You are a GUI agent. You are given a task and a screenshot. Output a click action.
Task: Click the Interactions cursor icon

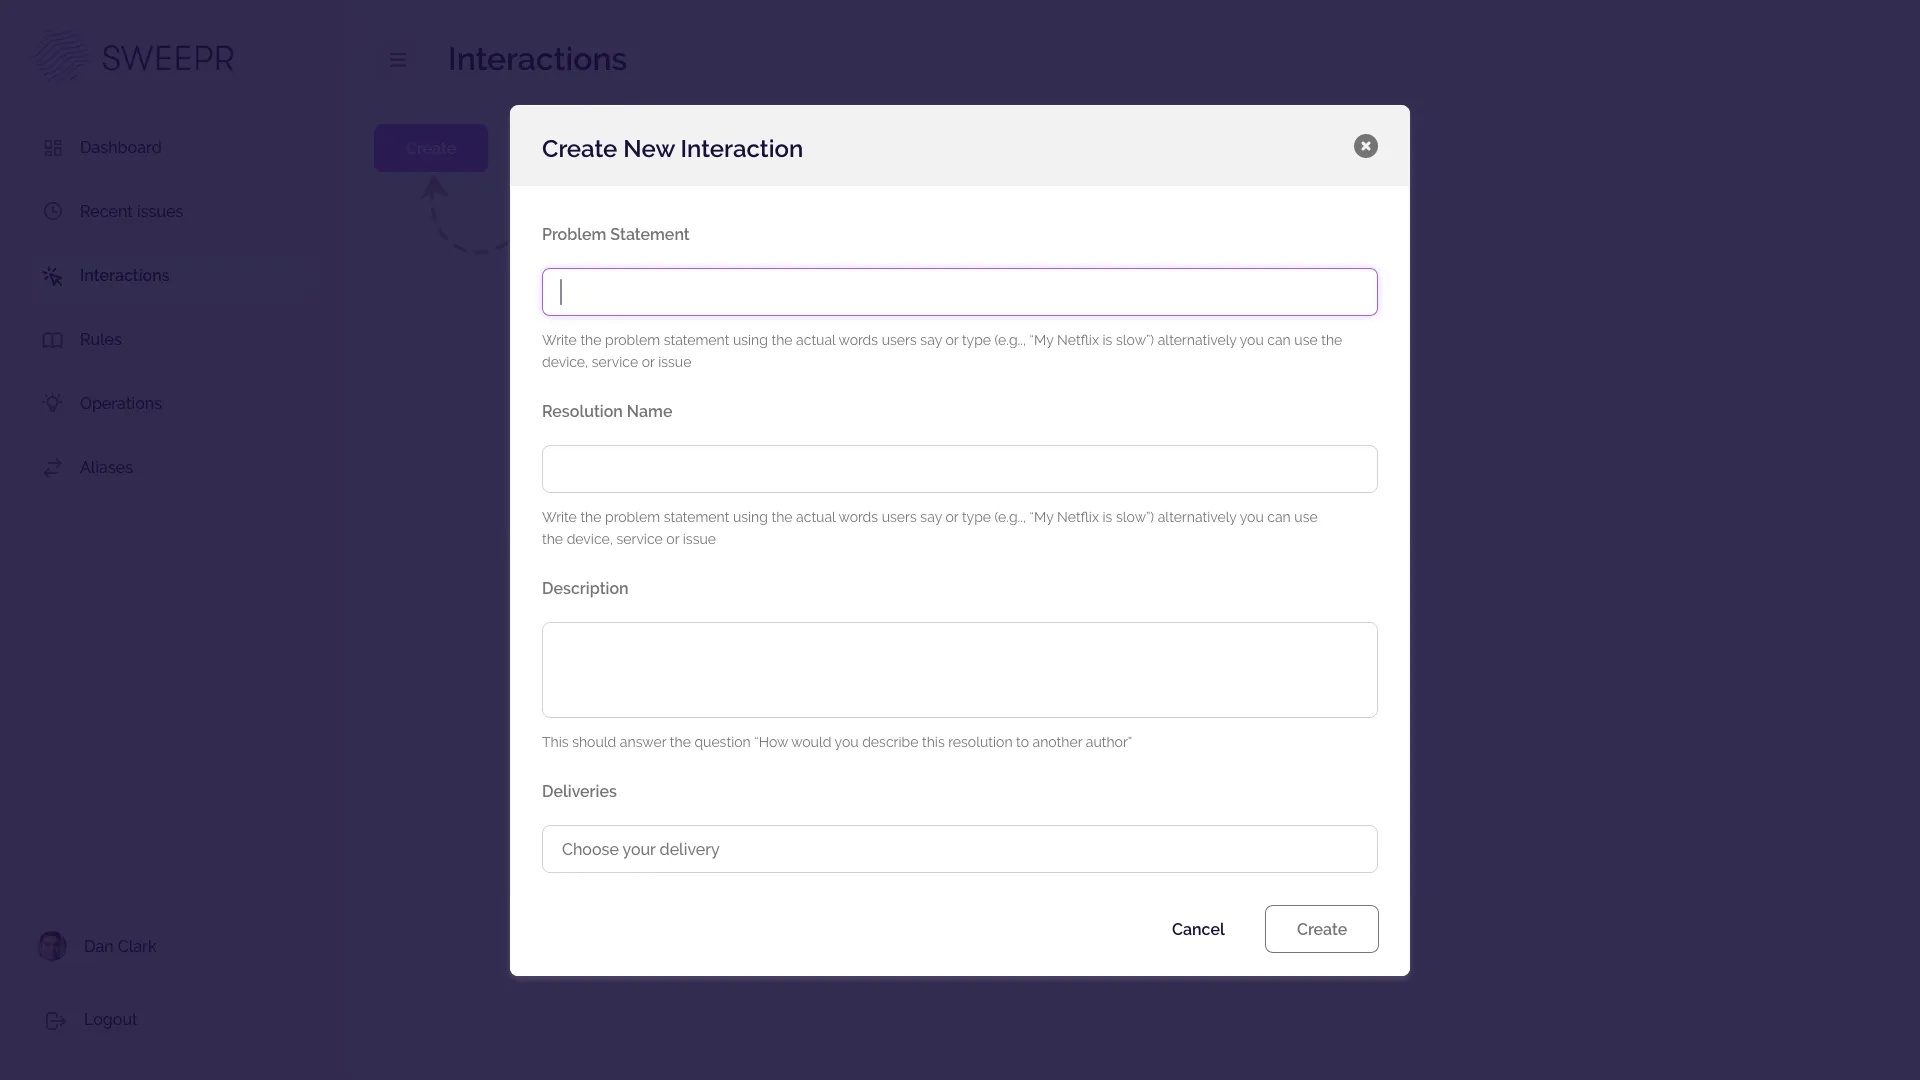(53, 276)
